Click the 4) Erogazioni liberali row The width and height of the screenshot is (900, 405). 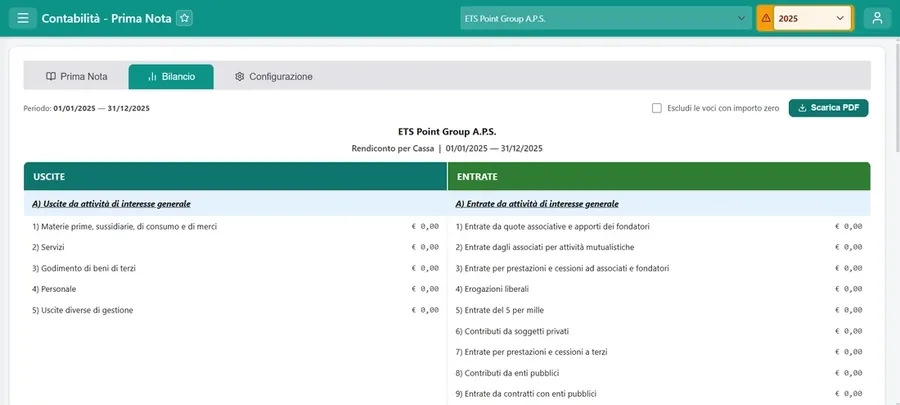coord(659,289)
